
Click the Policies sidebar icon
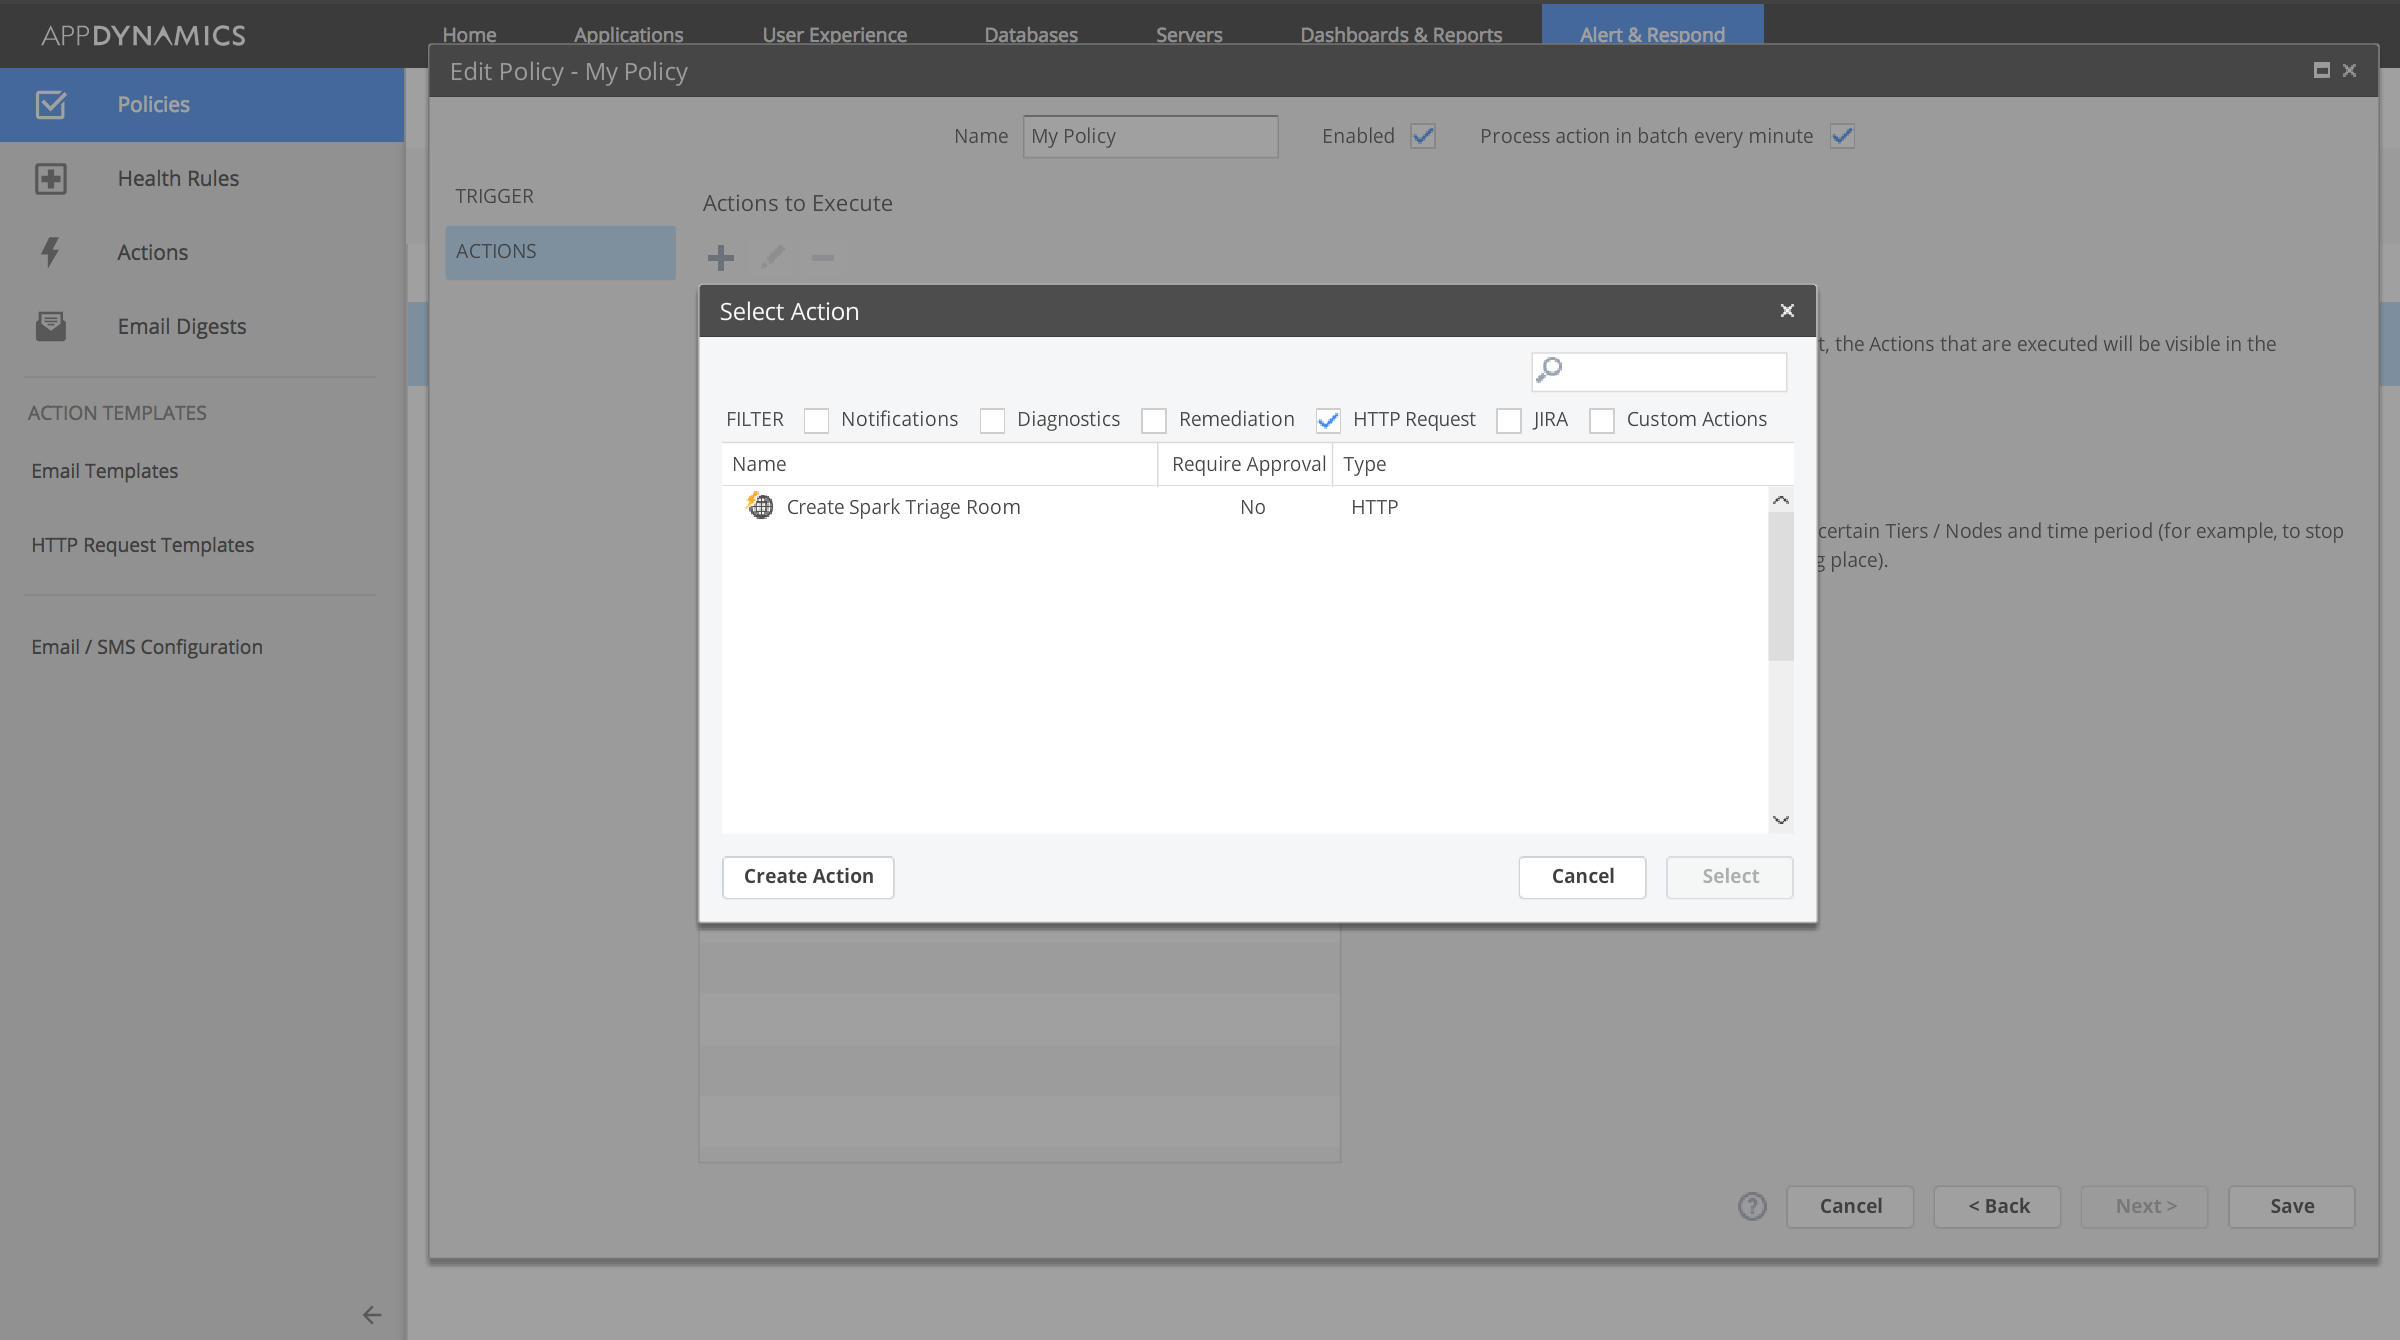coord(49,104)
